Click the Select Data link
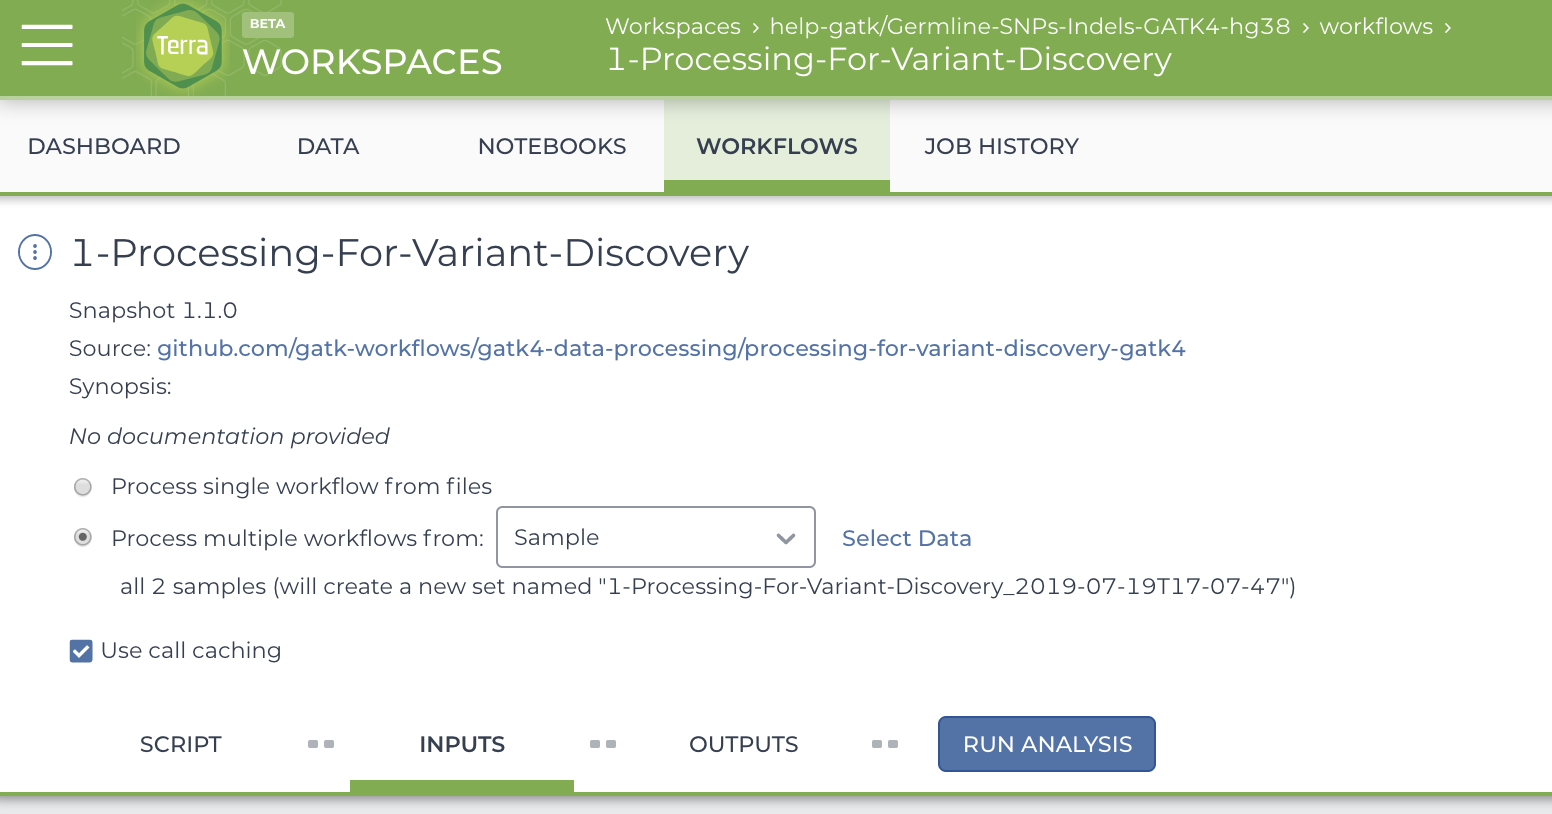 point(906,538)
